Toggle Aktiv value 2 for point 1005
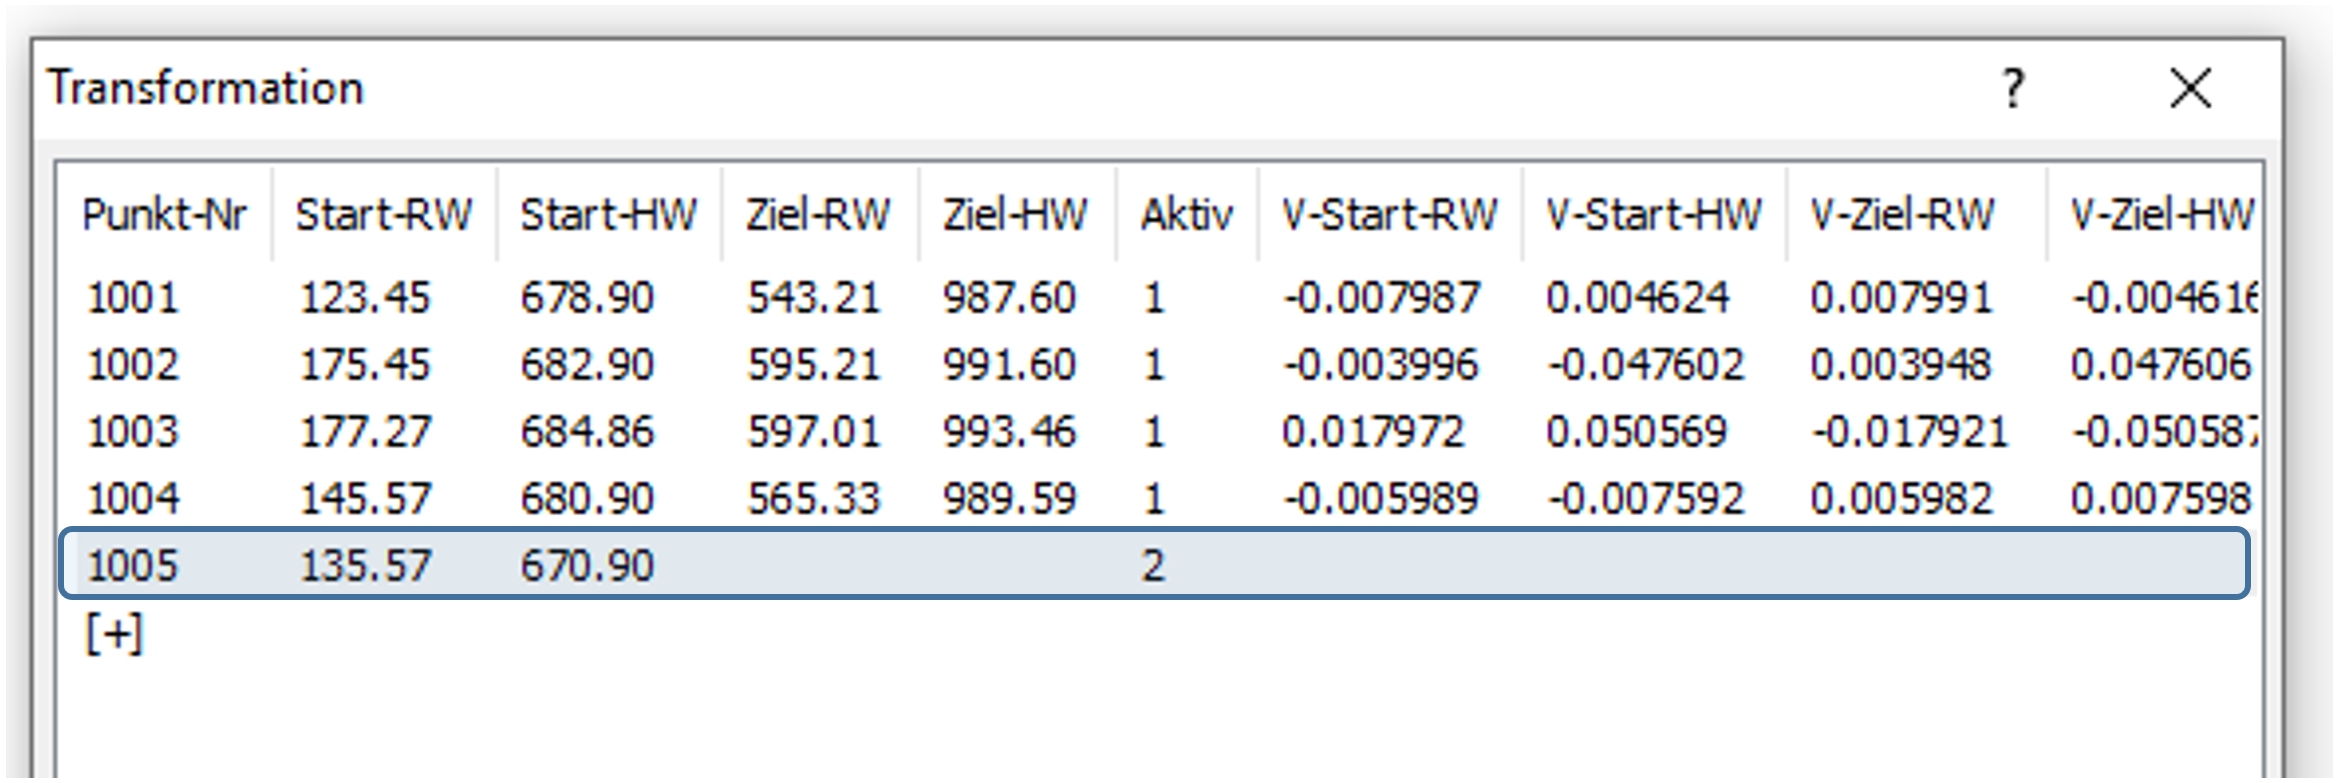2338x783 pixels. point(1153,566)
